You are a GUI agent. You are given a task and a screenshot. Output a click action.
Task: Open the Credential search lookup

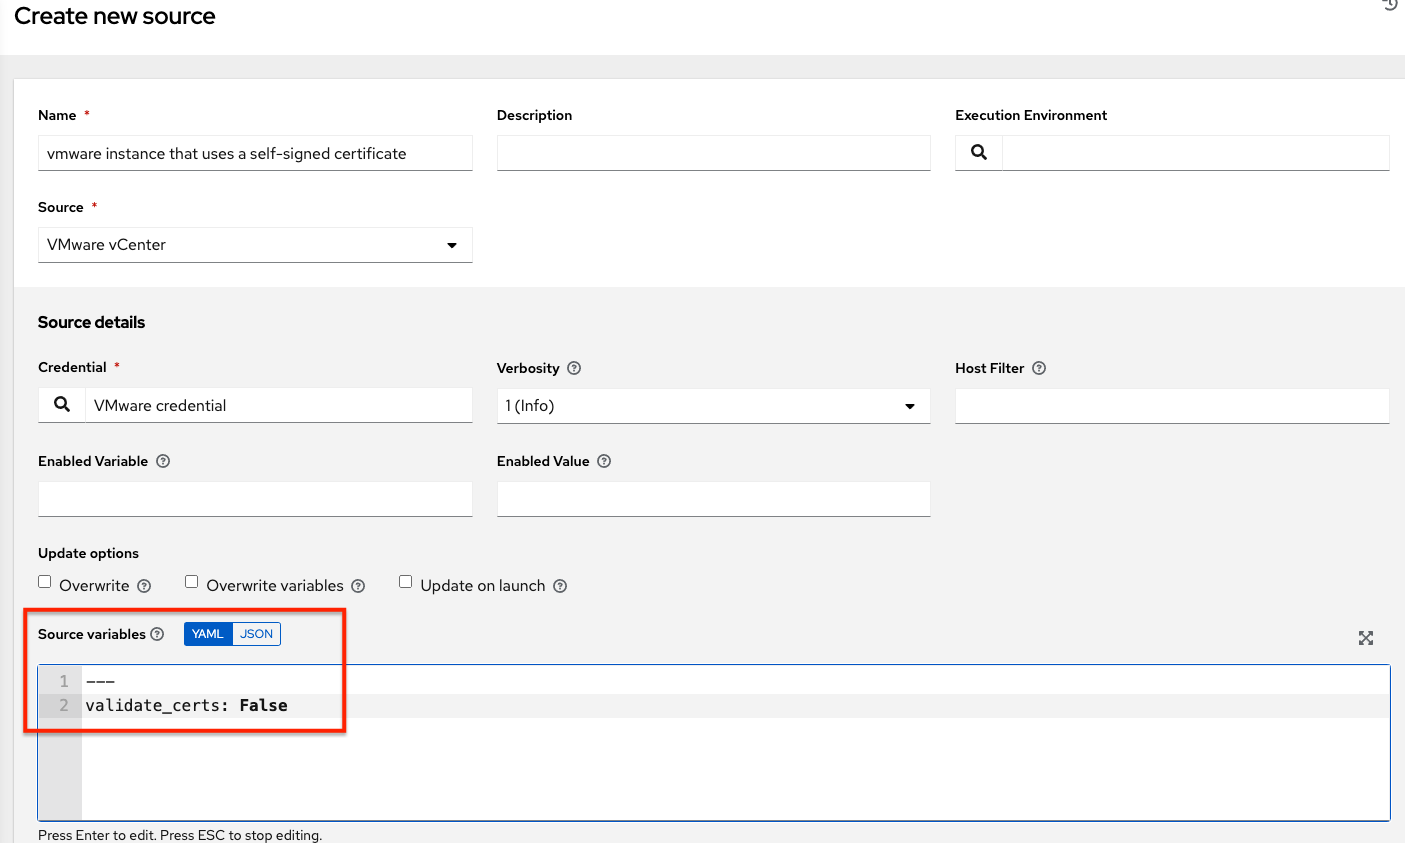click(x=61, y=404)
